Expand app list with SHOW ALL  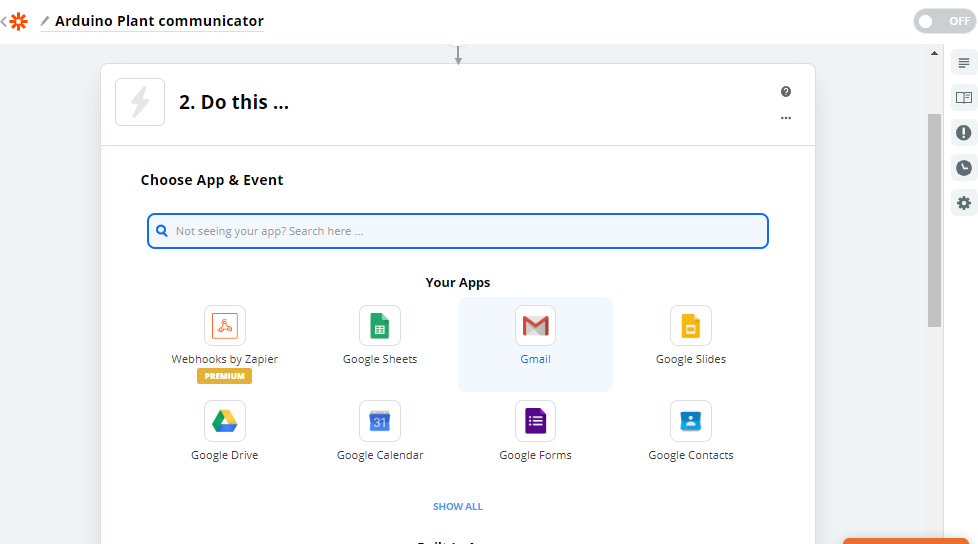458,507
